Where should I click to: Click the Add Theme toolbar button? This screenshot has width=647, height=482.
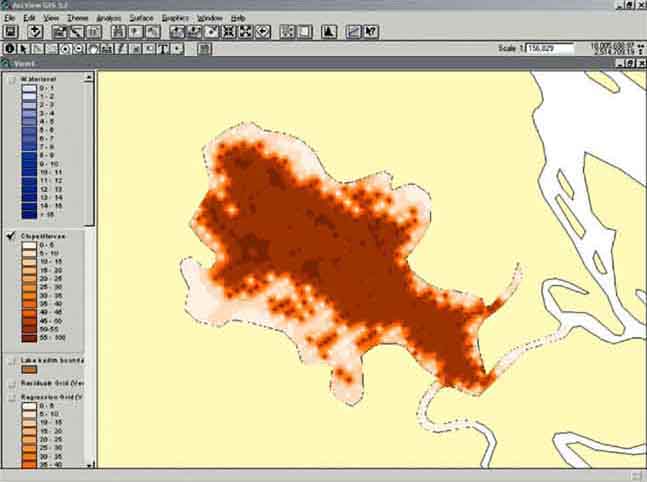(36, 32)
